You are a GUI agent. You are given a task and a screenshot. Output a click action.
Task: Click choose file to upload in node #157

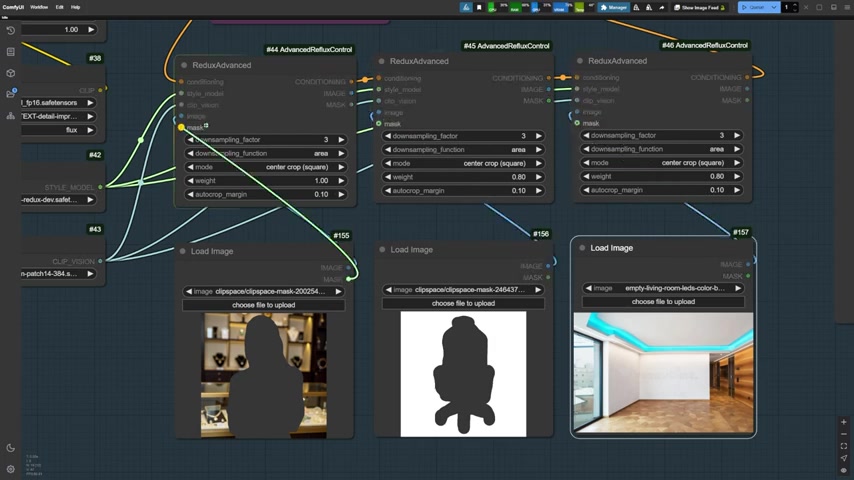[663, 302]
